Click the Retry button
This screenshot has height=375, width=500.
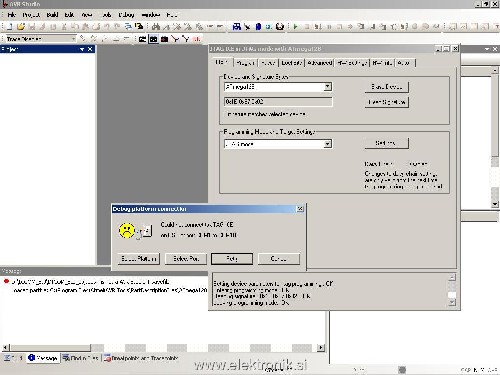point(232,259)
